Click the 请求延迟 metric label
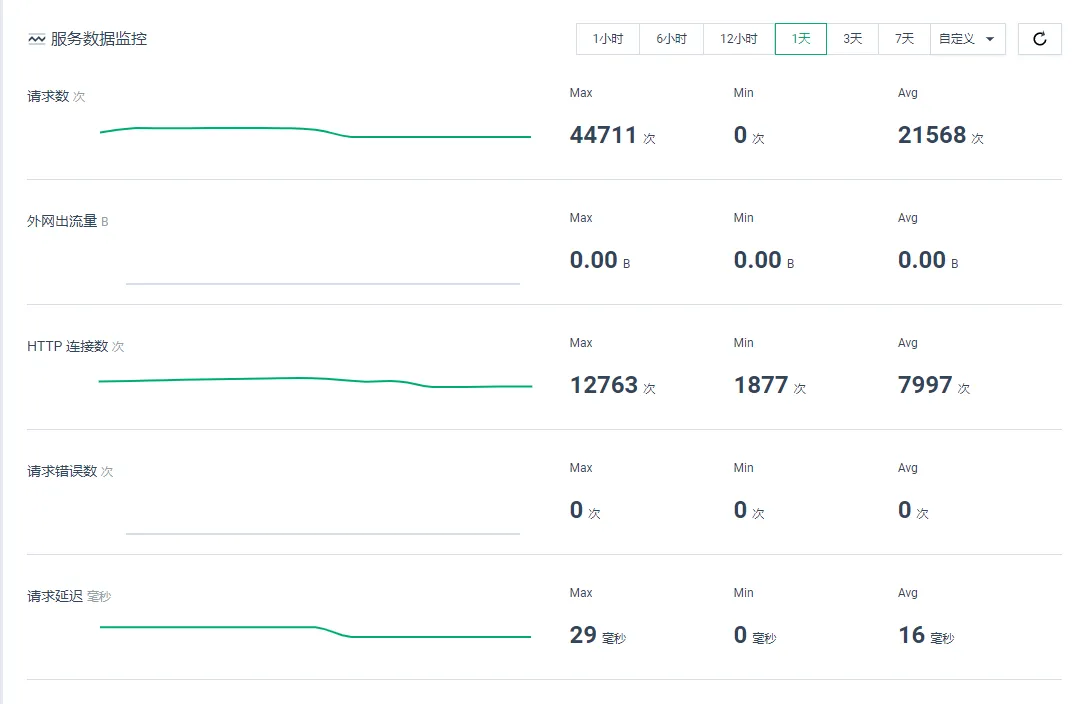 point(55,596)
